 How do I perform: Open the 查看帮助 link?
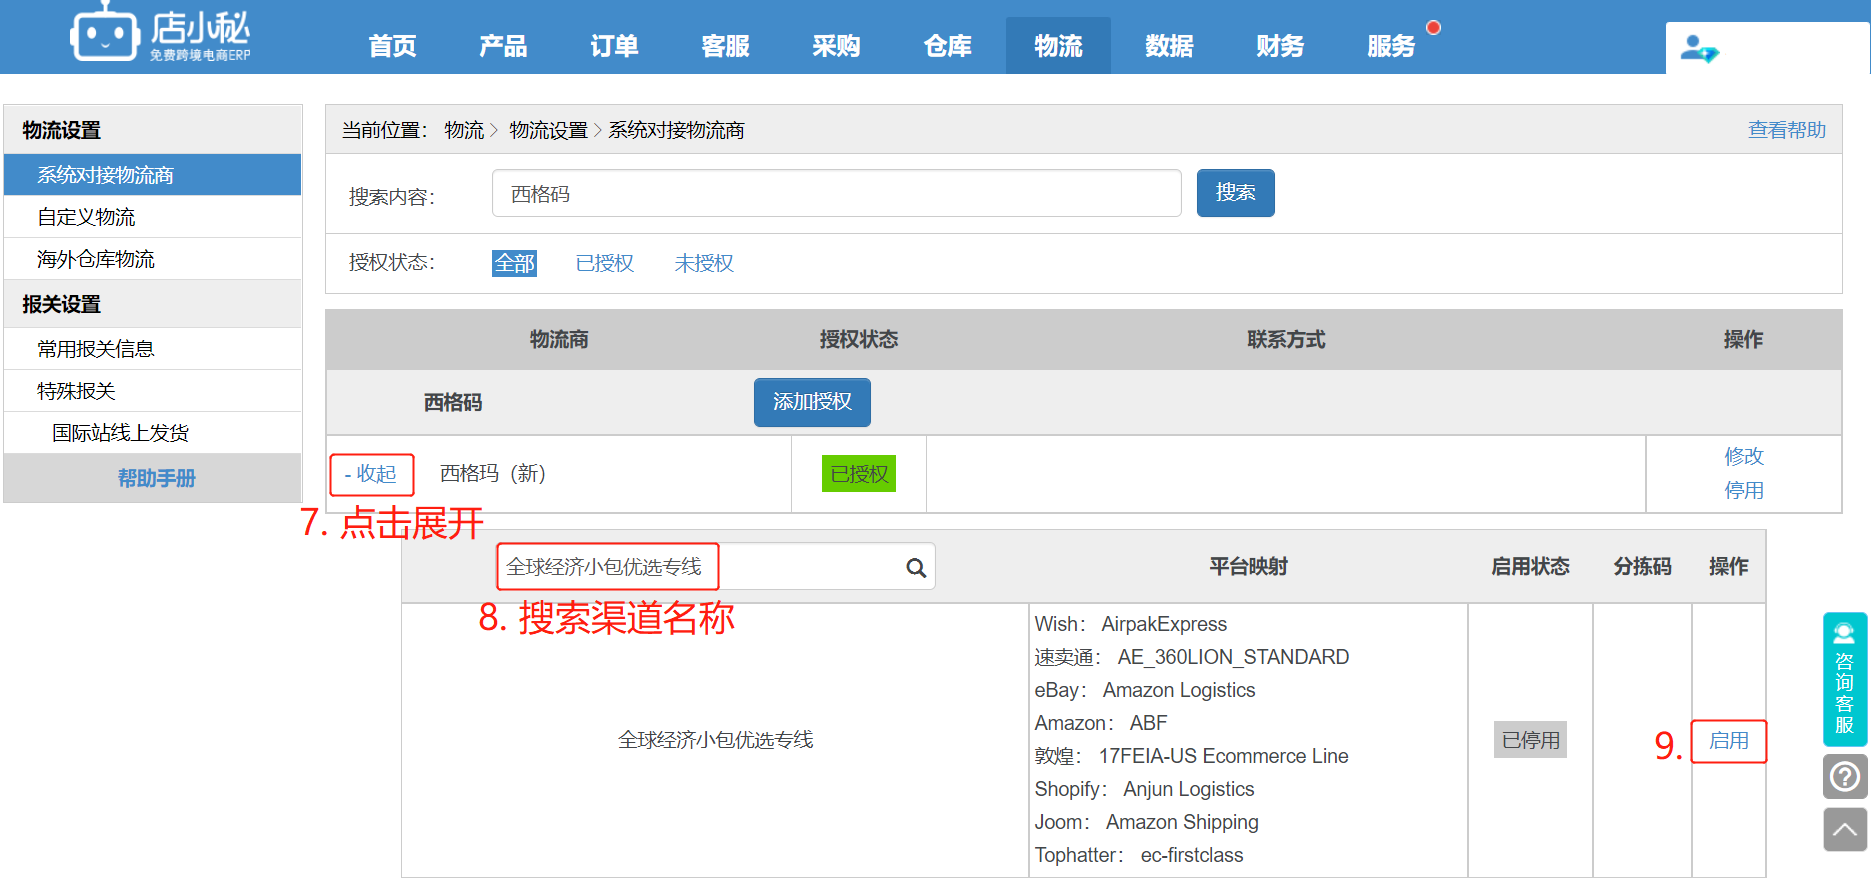pos(1786,130)
